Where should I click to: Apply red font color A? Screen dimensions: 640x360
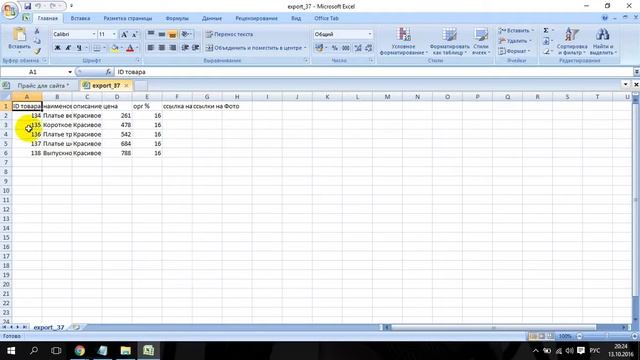coord(130,48)
